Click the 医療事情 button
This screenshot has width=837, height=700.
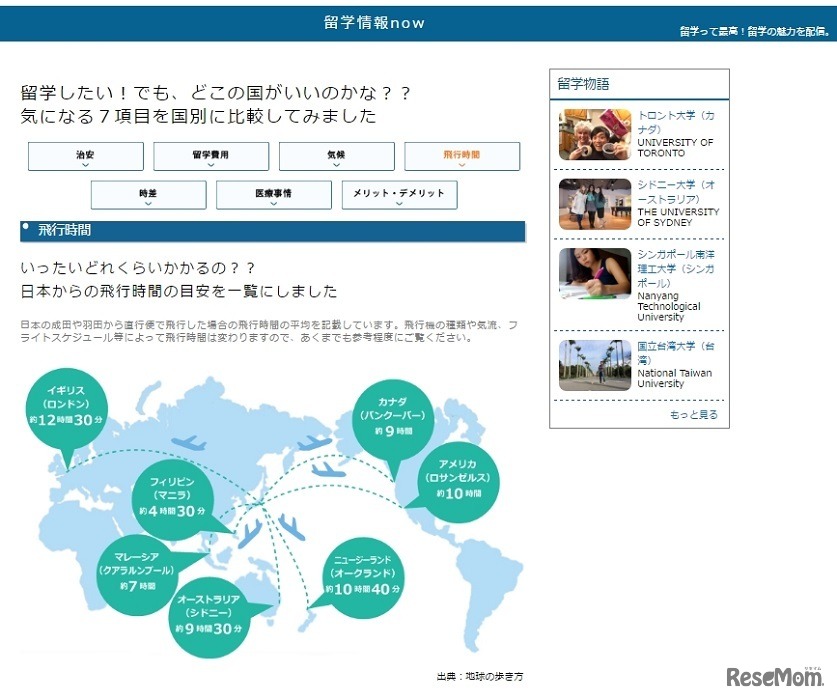click(x=273, y=195)
